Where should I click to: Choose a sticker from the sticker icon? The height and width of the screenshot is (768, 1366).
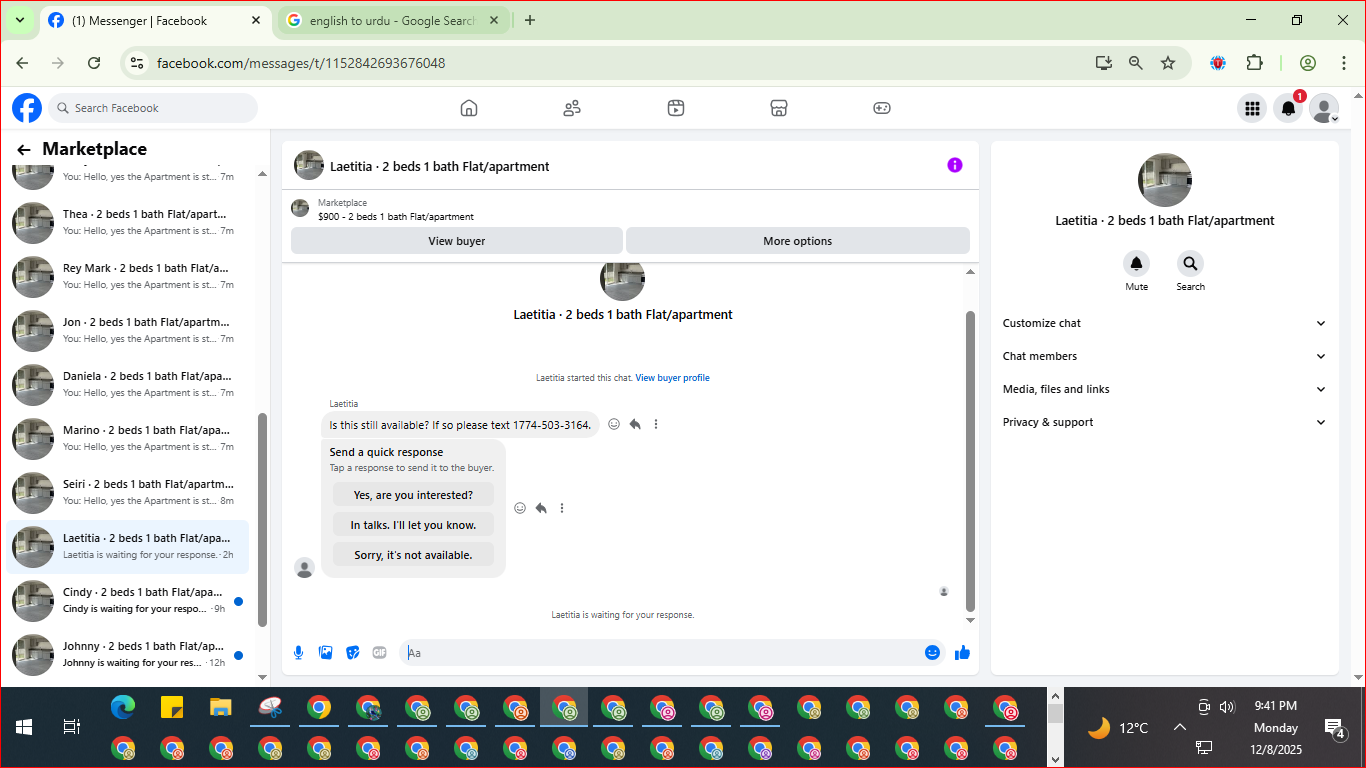tap(352, 653)
